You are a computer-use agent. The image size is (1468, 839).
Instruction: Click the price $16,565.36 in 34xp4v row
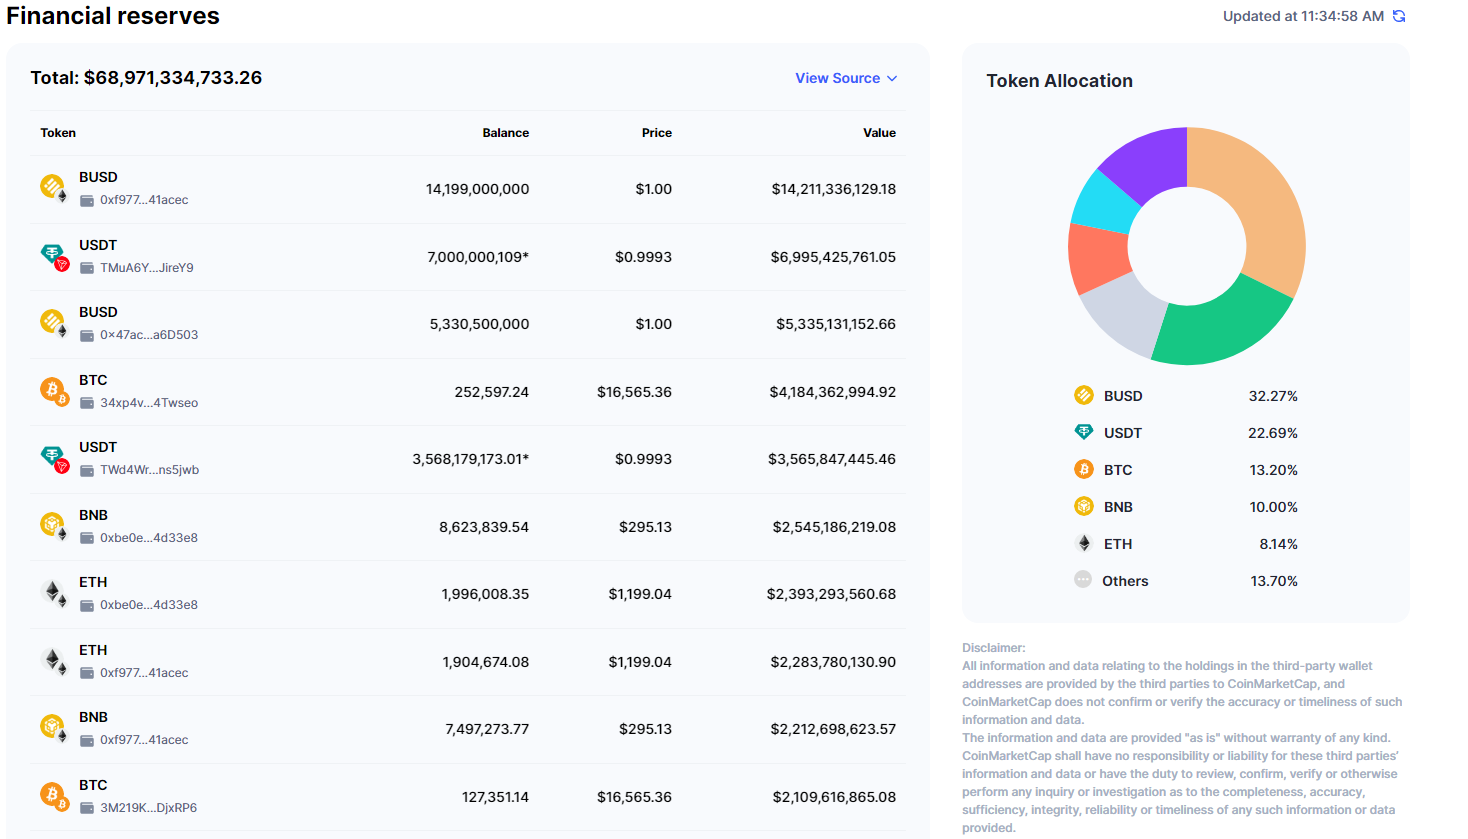coord(635,392)
